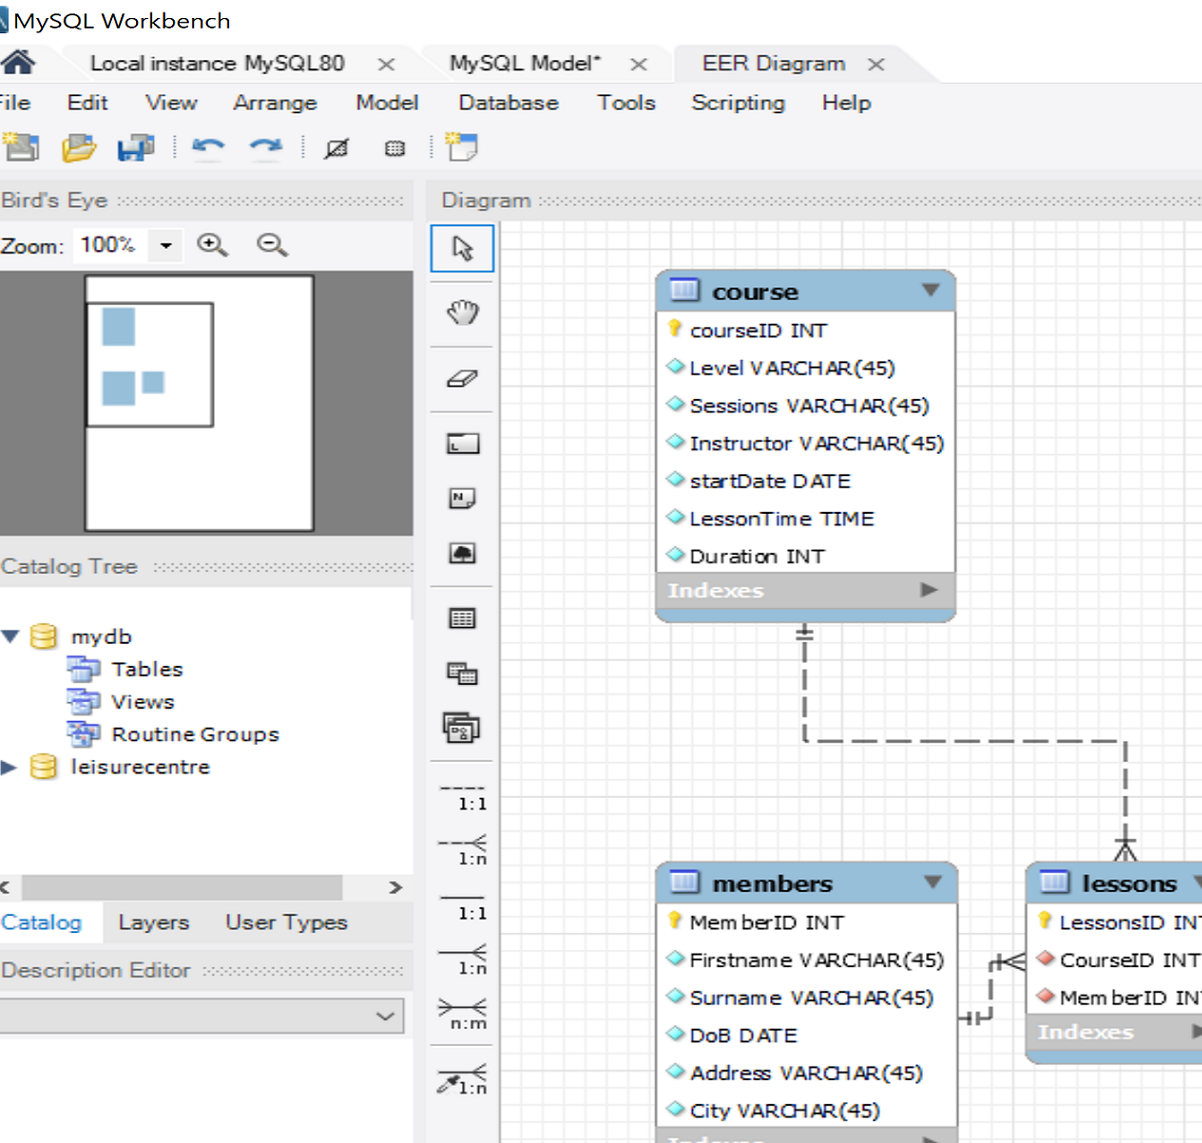
Task: Open the Layers tab
Action: click(153, 922)
